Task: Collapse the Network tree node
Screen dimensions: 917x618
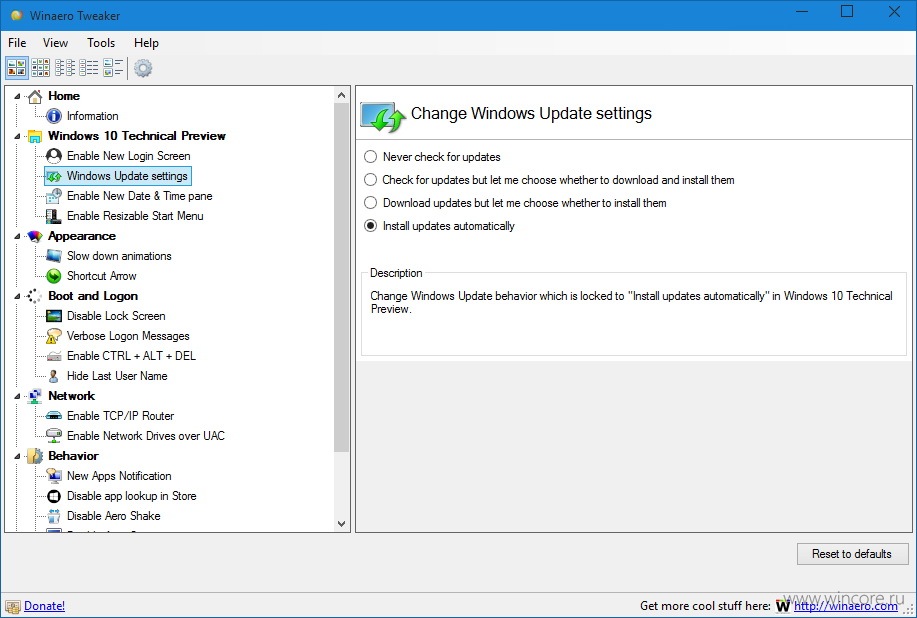Action: click(17, 396)
